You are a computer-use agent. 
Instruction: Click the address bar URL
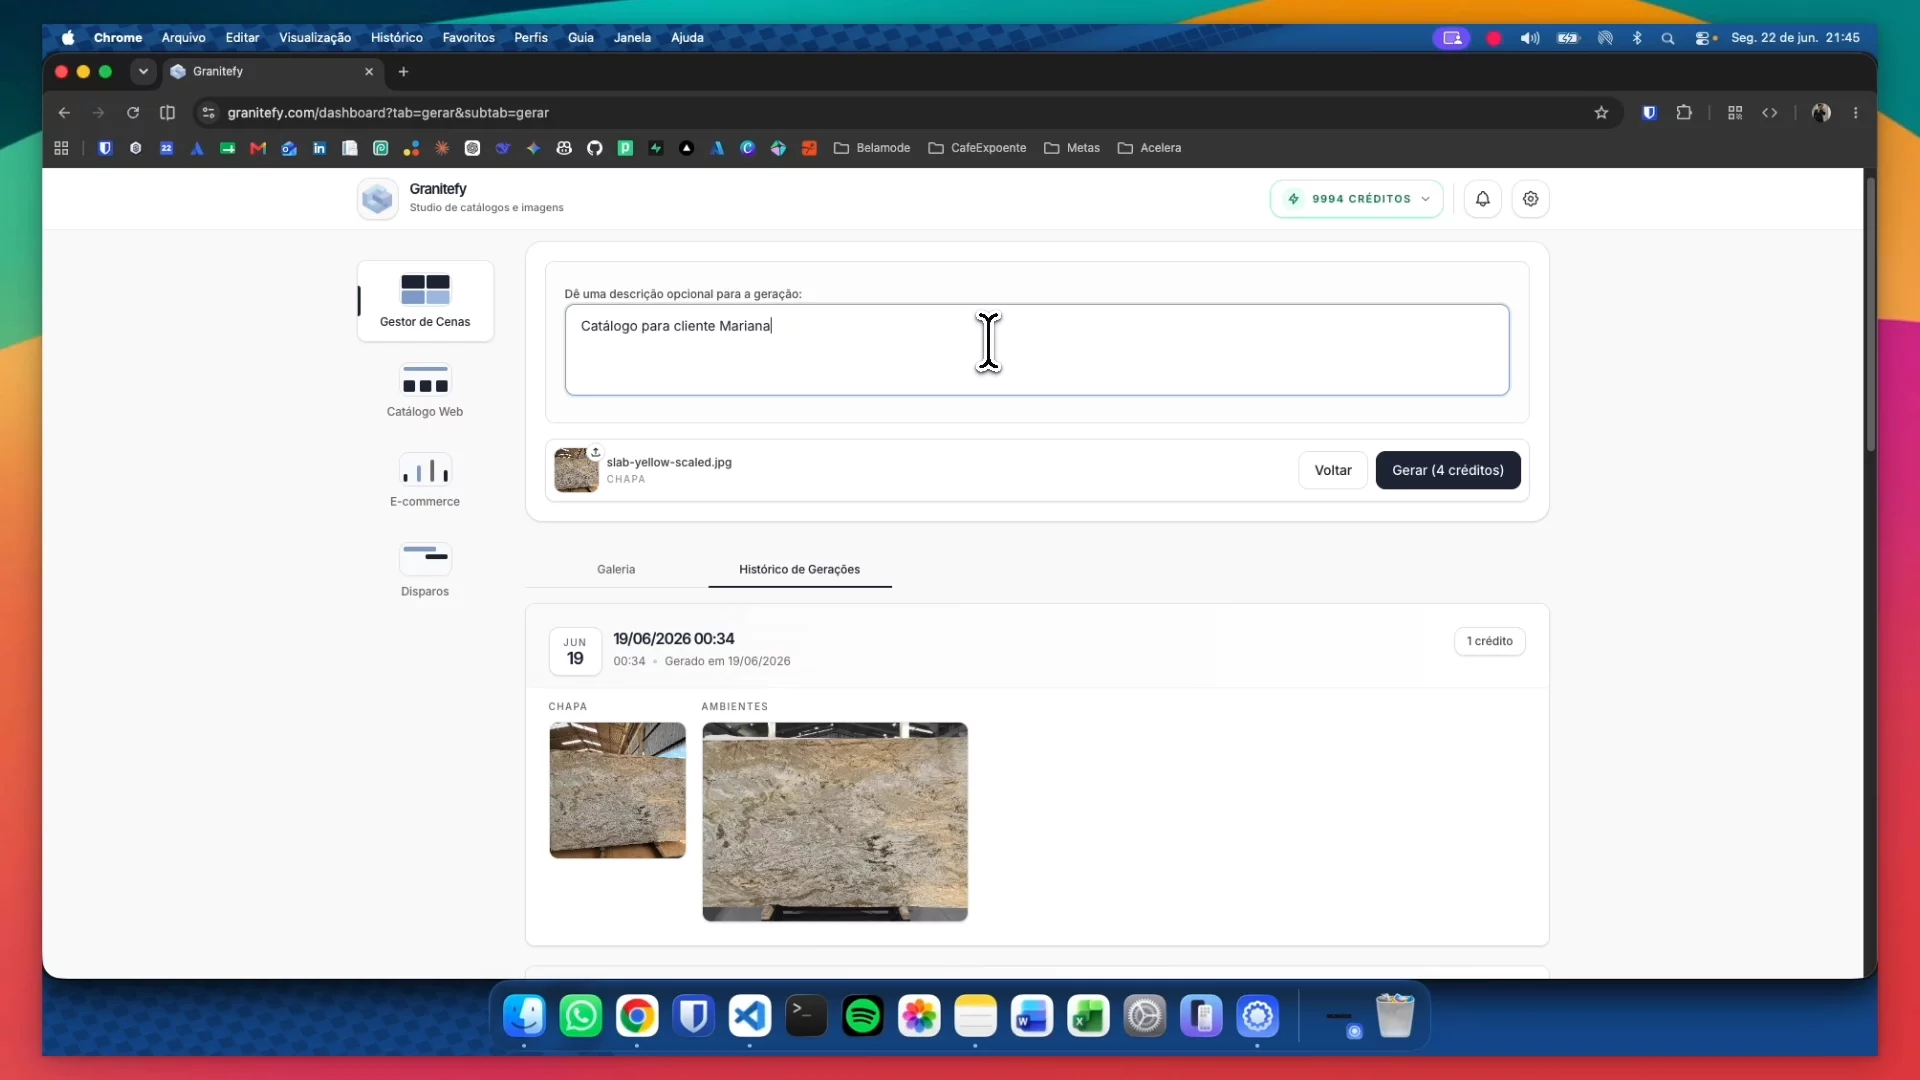click(388, 113)
